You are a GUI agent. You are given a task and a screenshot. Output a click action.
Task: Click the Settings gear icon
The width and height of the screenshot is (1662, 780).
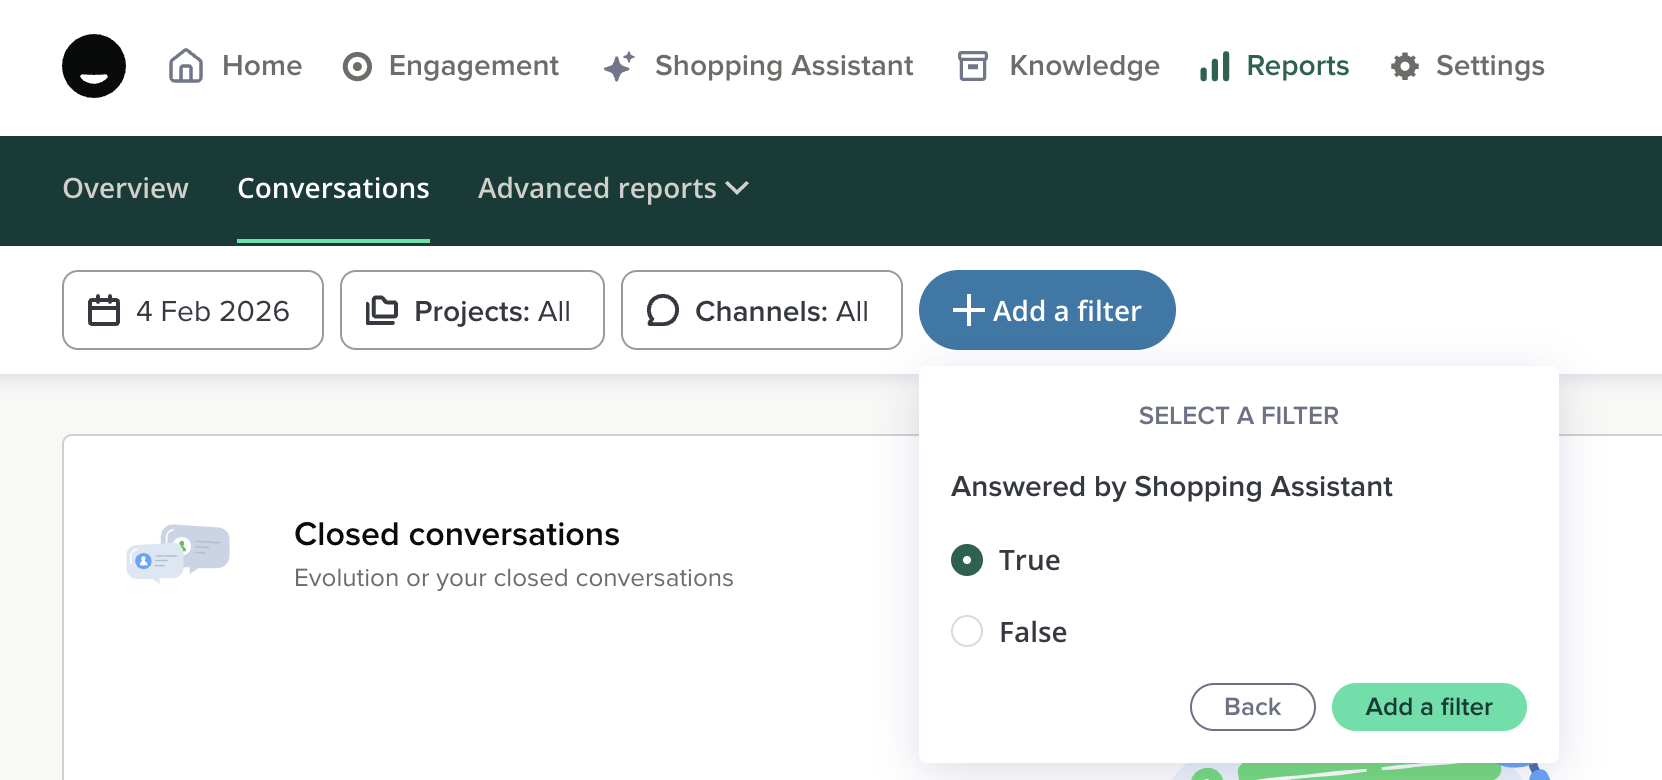coord(1405,67)
